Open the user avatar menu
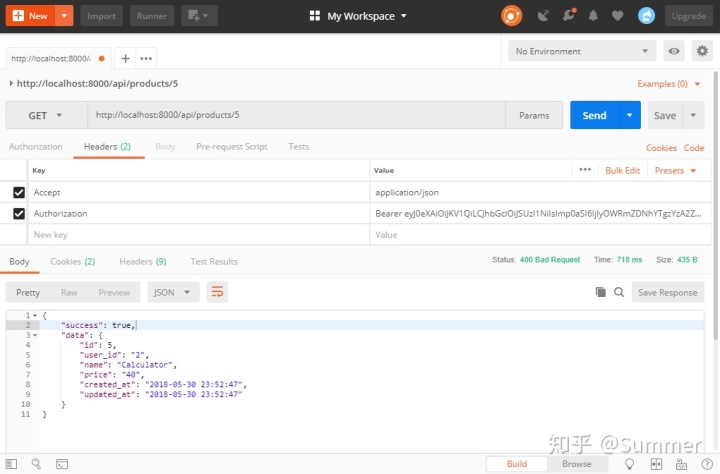 [x=646, y=16]
